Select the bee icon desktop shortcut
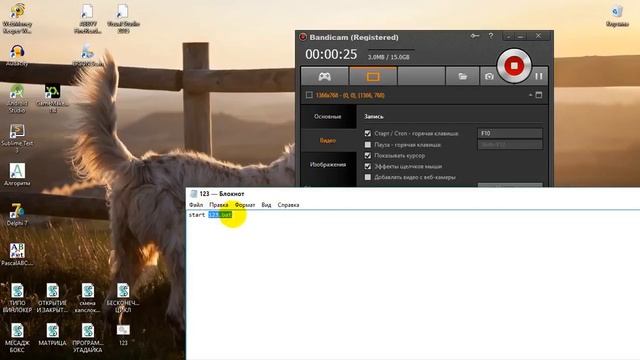 17,18
